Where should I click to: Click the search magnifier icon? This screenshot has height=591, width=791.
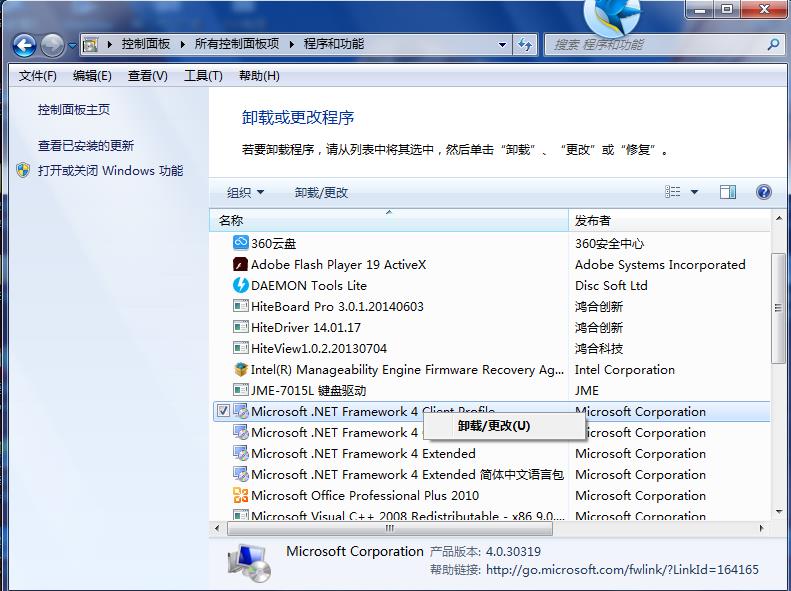[773, 45]
